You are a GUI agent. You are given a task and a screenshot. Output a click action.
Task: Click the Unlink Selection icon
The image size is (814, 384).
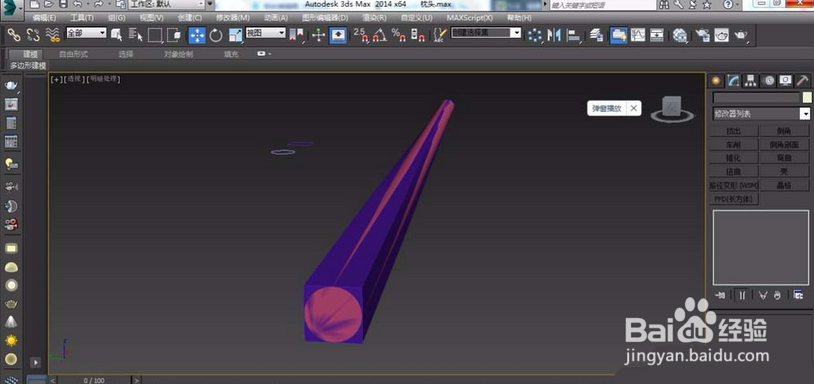[x=33, y=35]
